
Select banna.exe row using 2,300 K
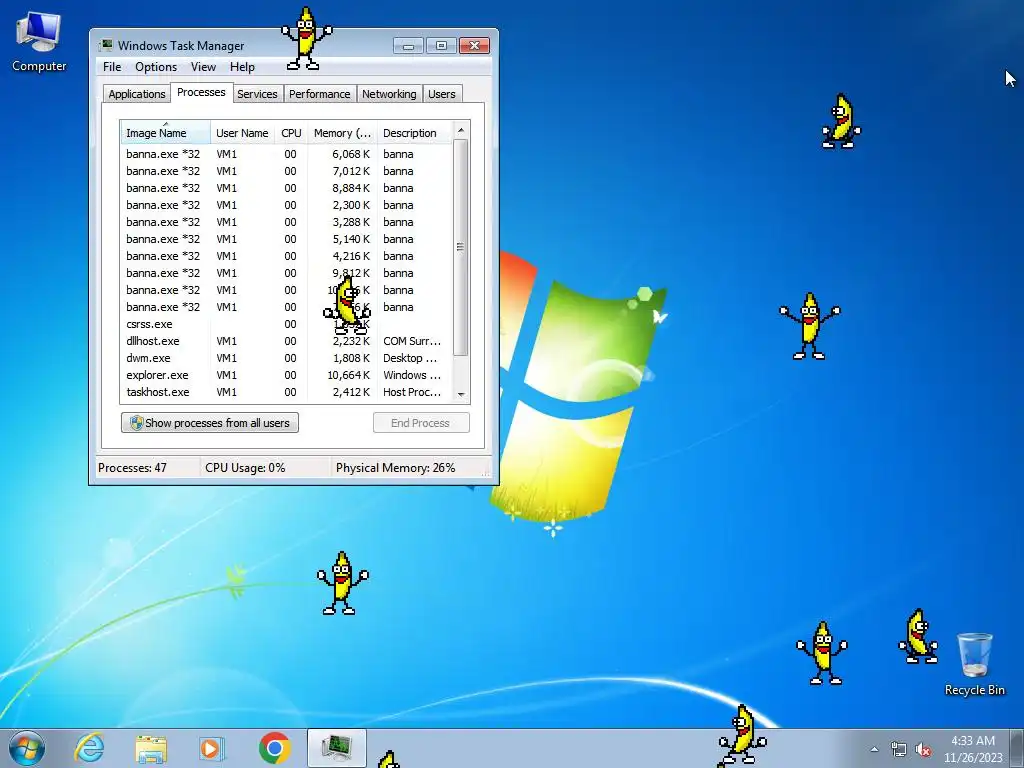click(286, 205)
